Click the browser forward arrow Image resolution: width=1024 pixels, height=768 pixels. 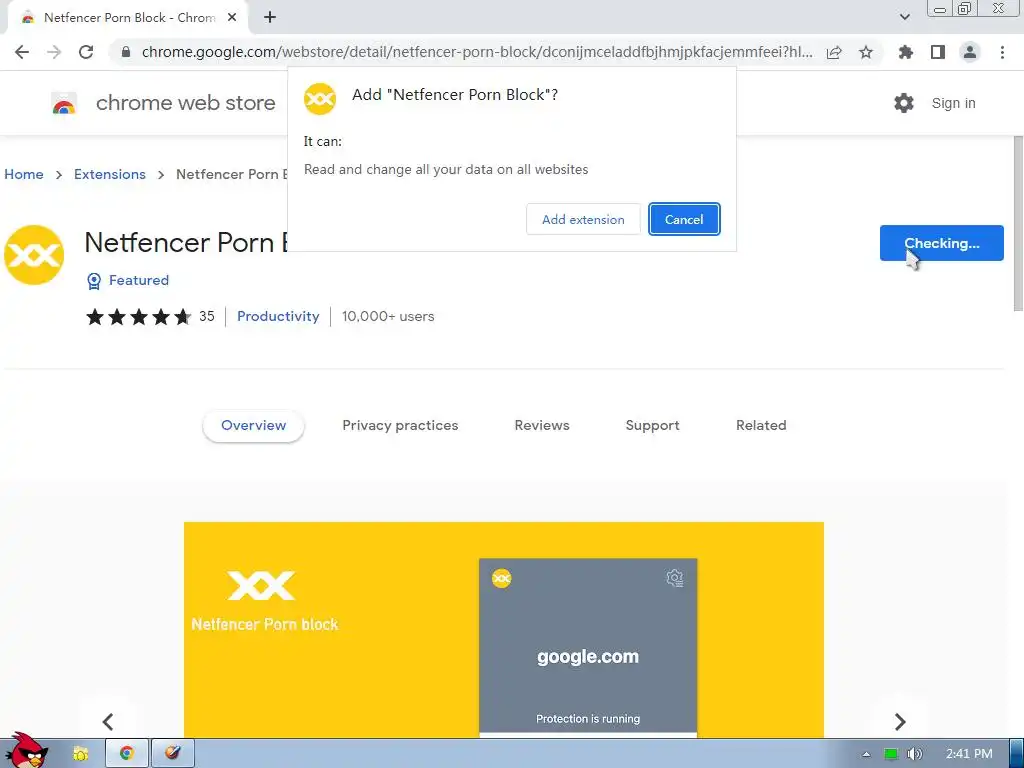(x=54, y=52)
